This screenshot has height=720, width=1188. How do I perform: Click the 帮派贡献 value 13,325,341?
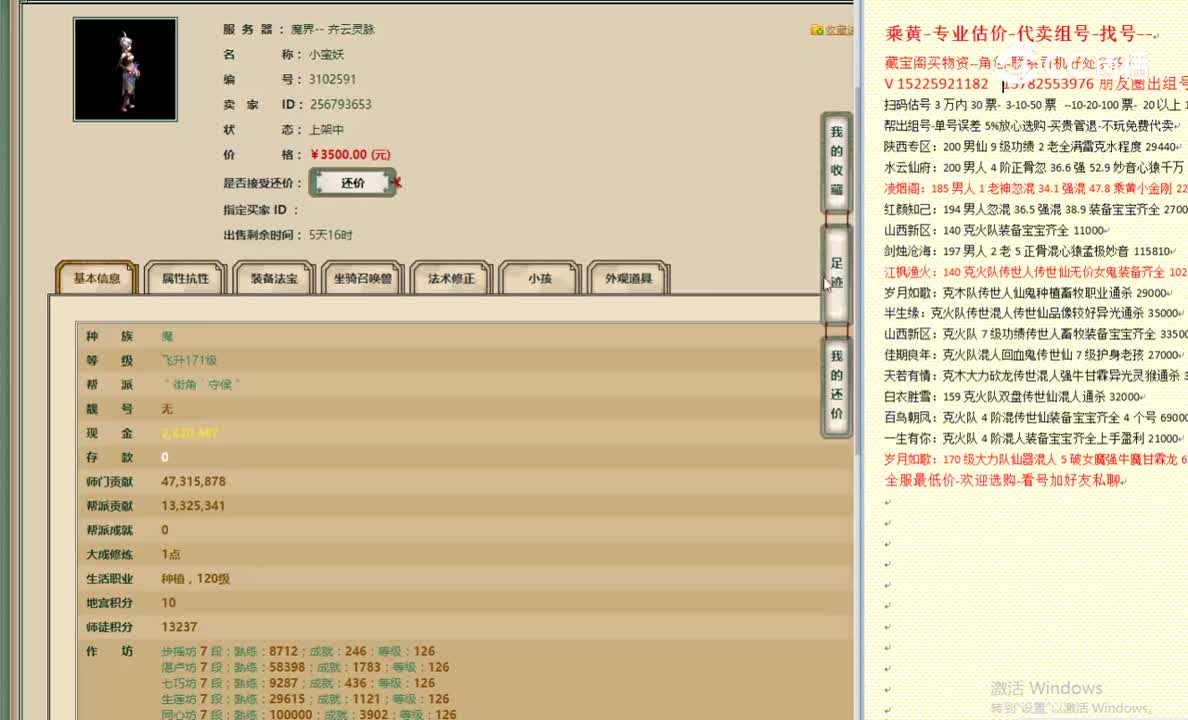click(x=193, y=506)
